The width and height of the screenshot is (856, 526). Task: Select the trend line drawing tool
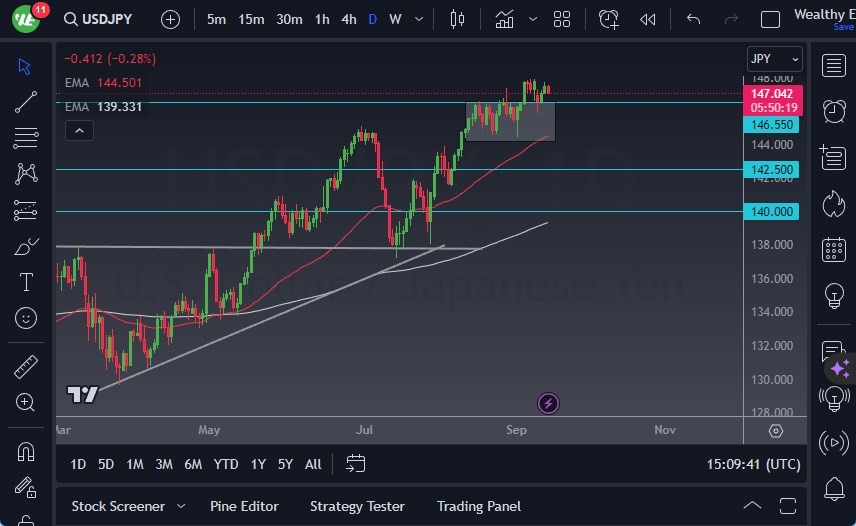(26, 101)
